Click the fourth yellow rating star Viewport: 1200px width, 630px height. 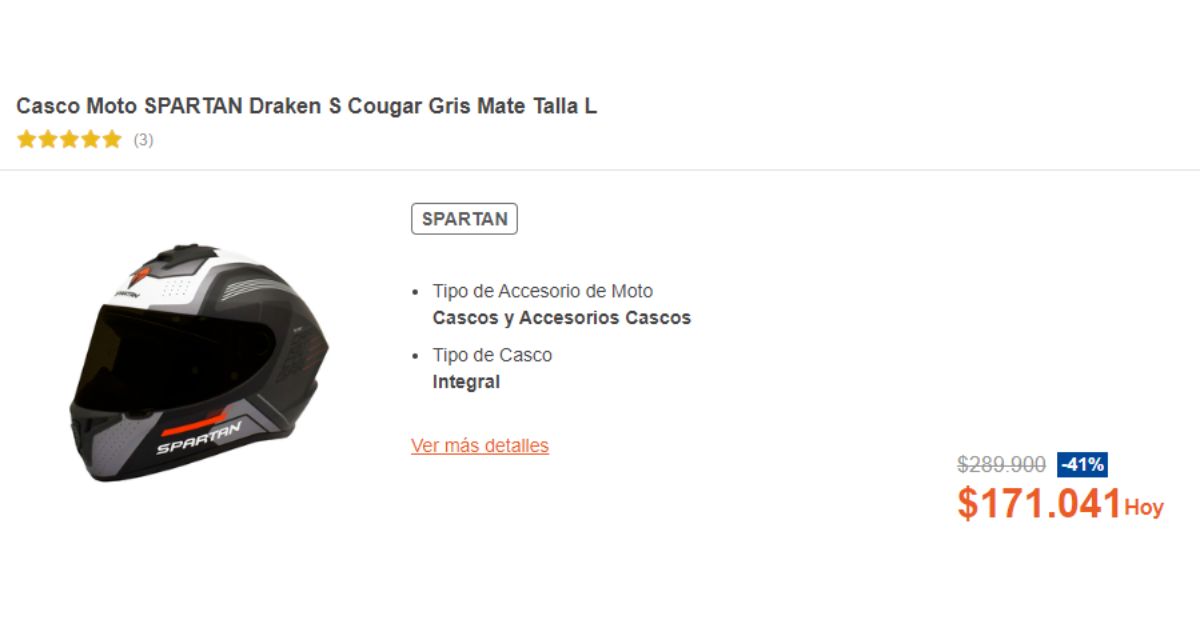tap(90, 140)
